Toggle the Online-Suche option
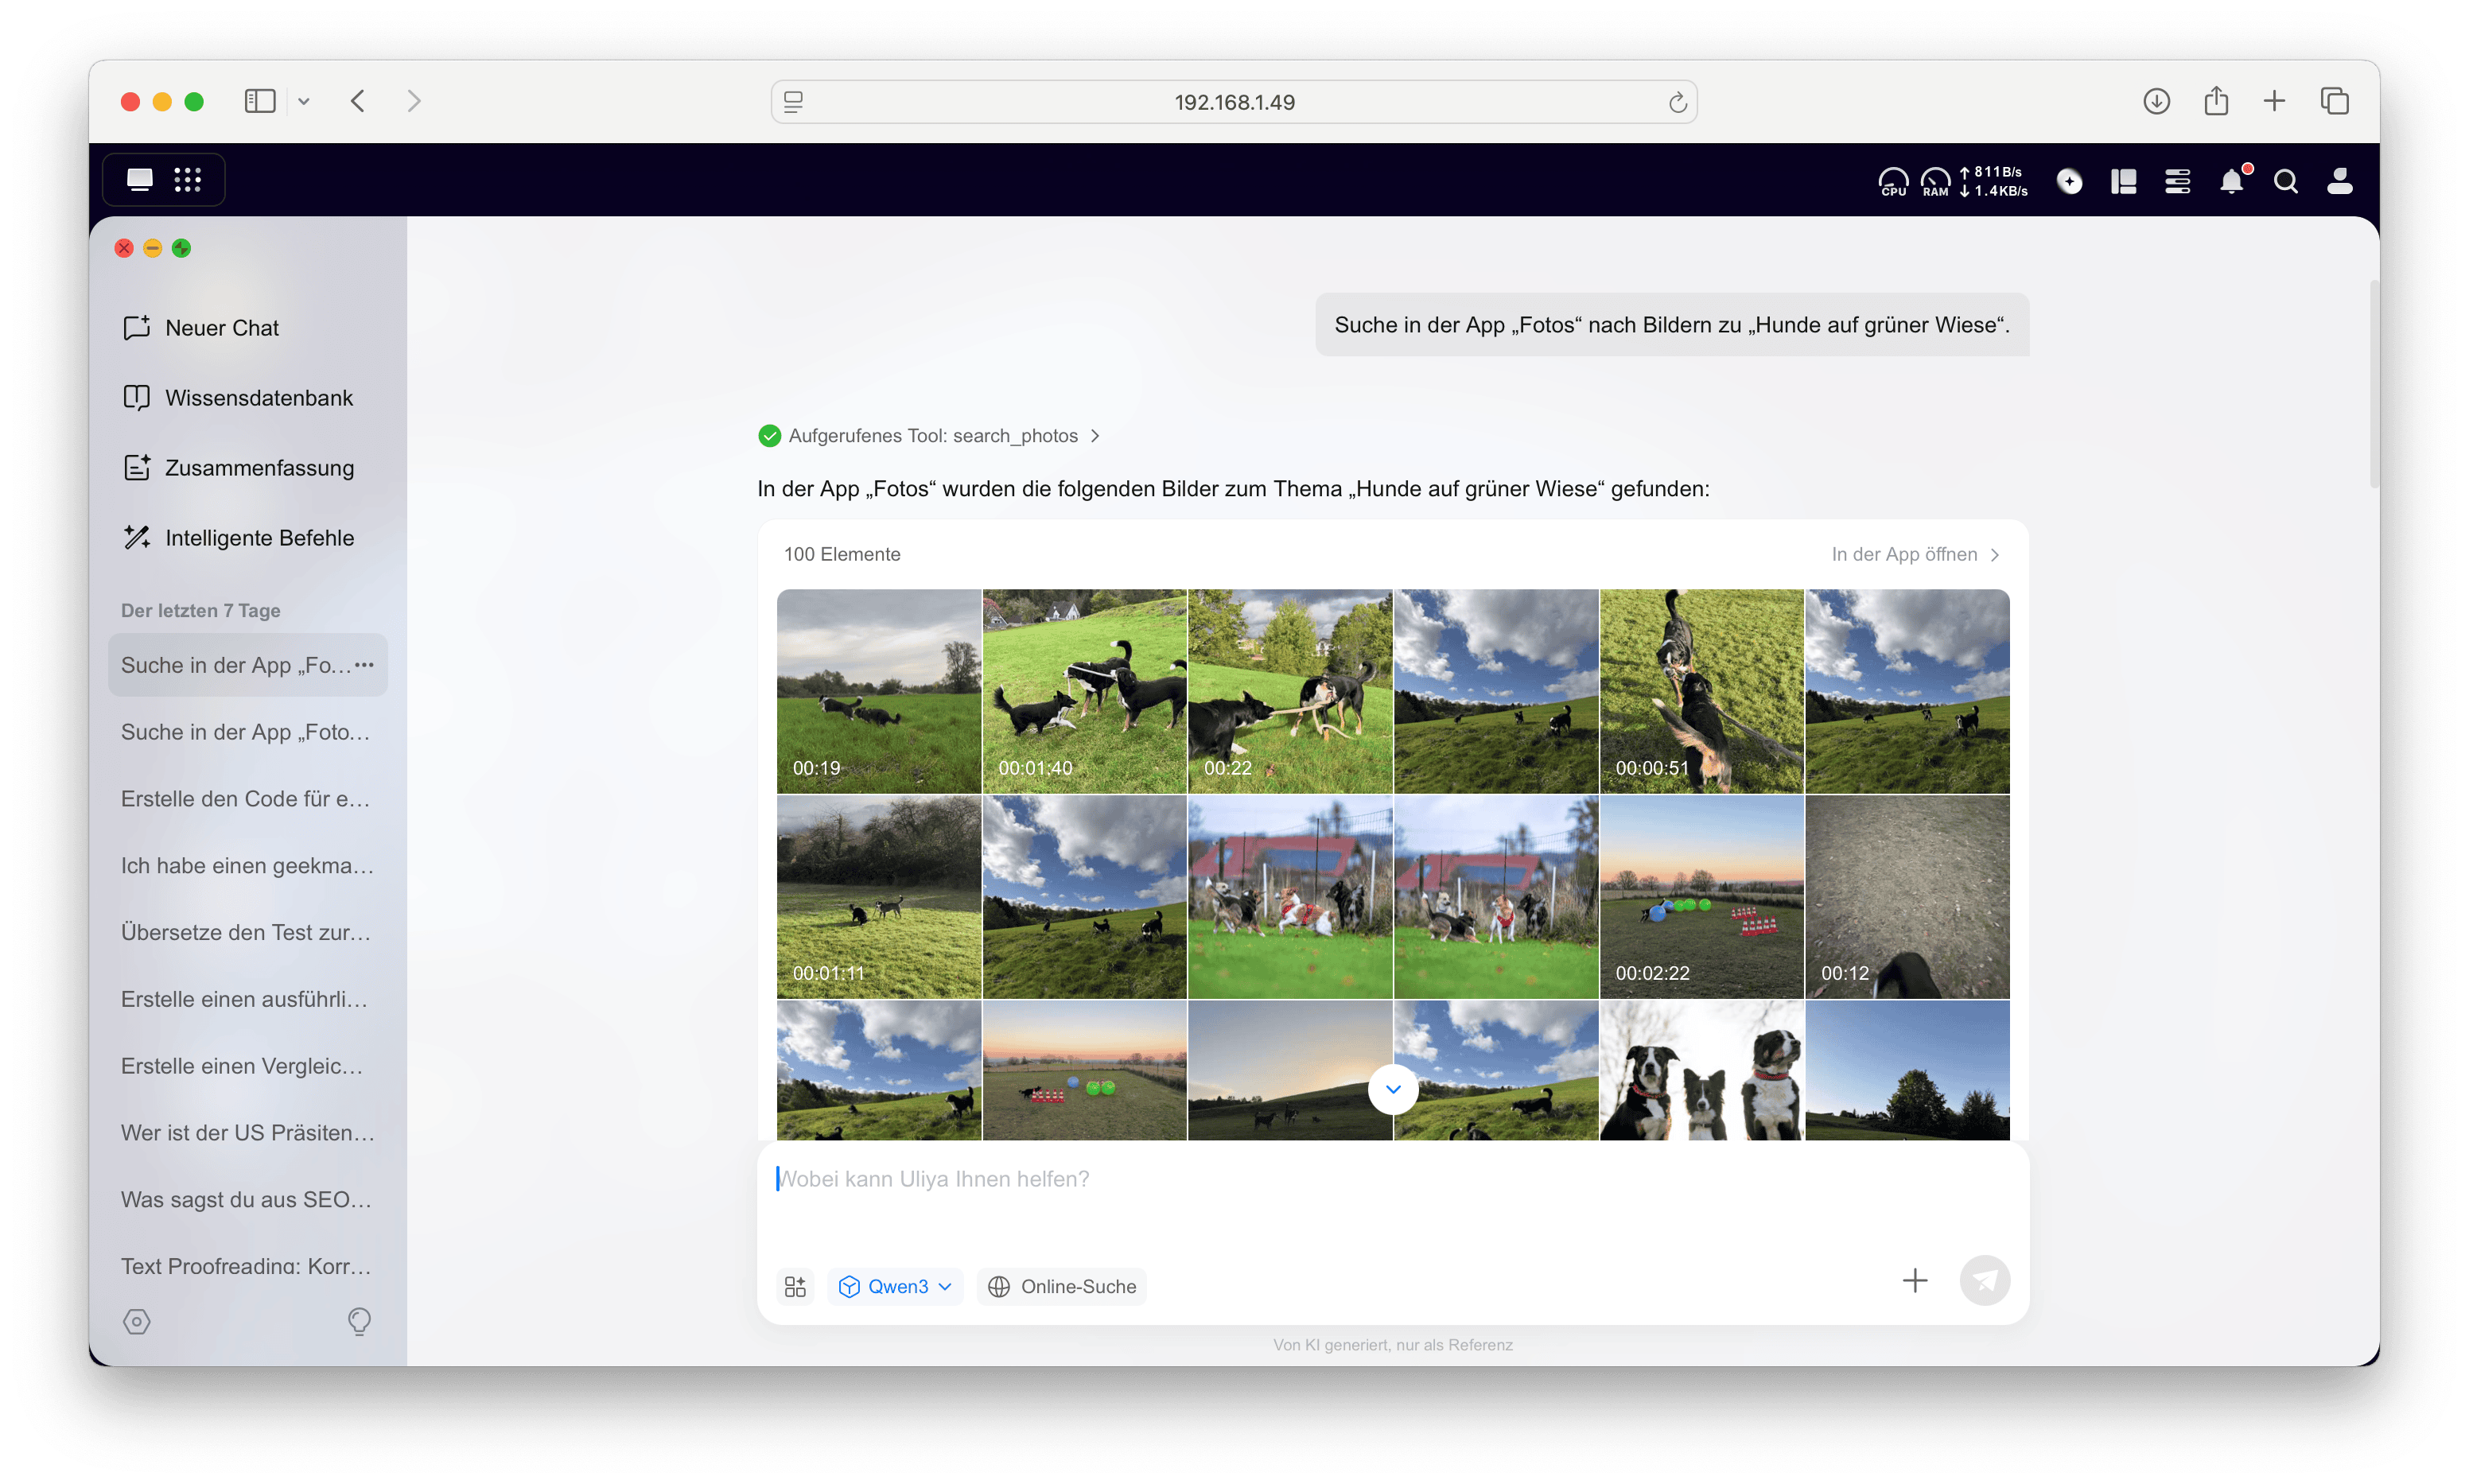 click(1062, 1286)
